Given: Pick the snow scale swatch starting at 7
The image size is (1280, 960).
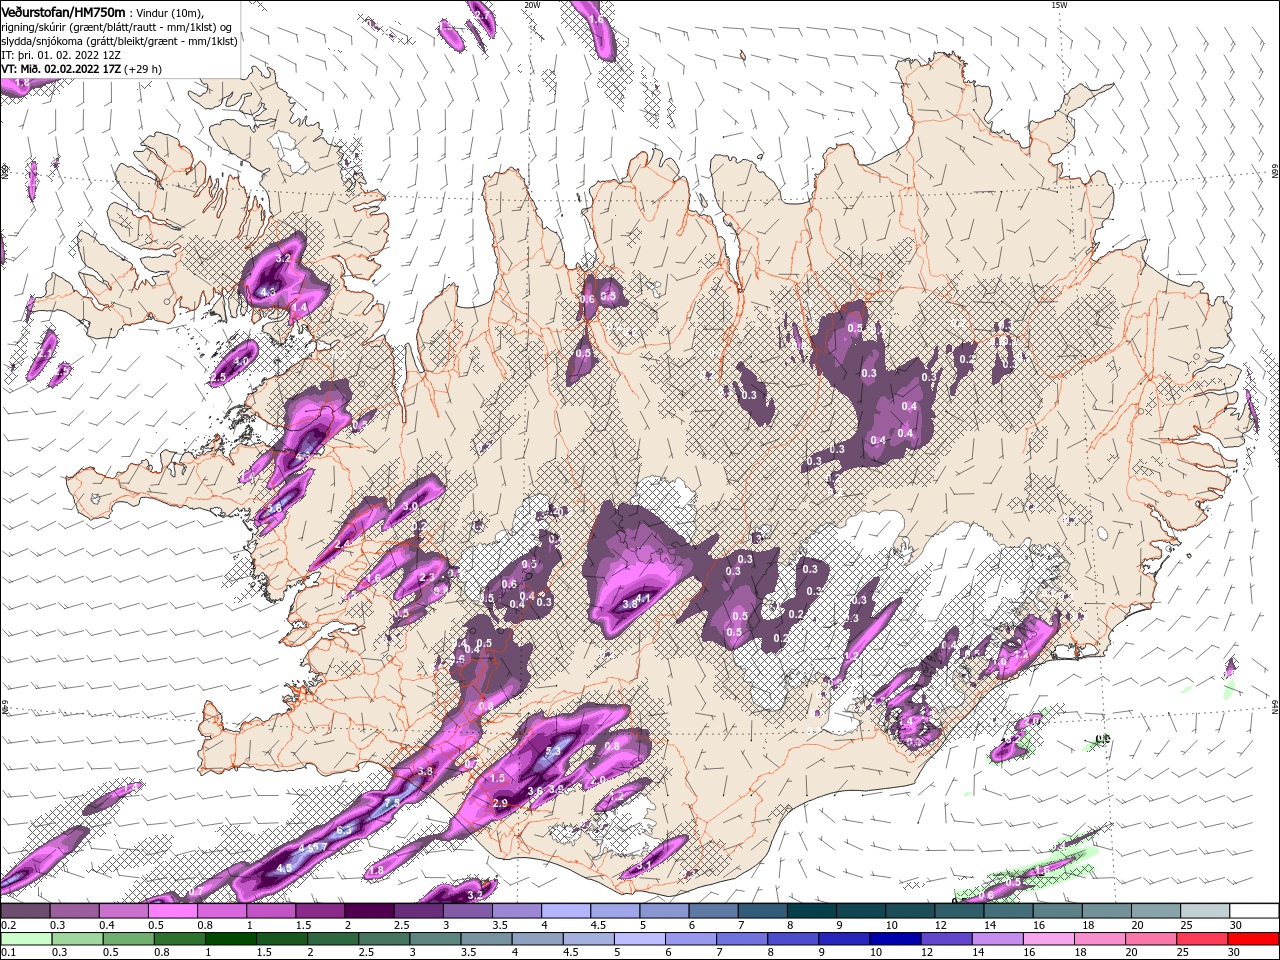Looking at the screenshot, I should click(x=762, y=911).
